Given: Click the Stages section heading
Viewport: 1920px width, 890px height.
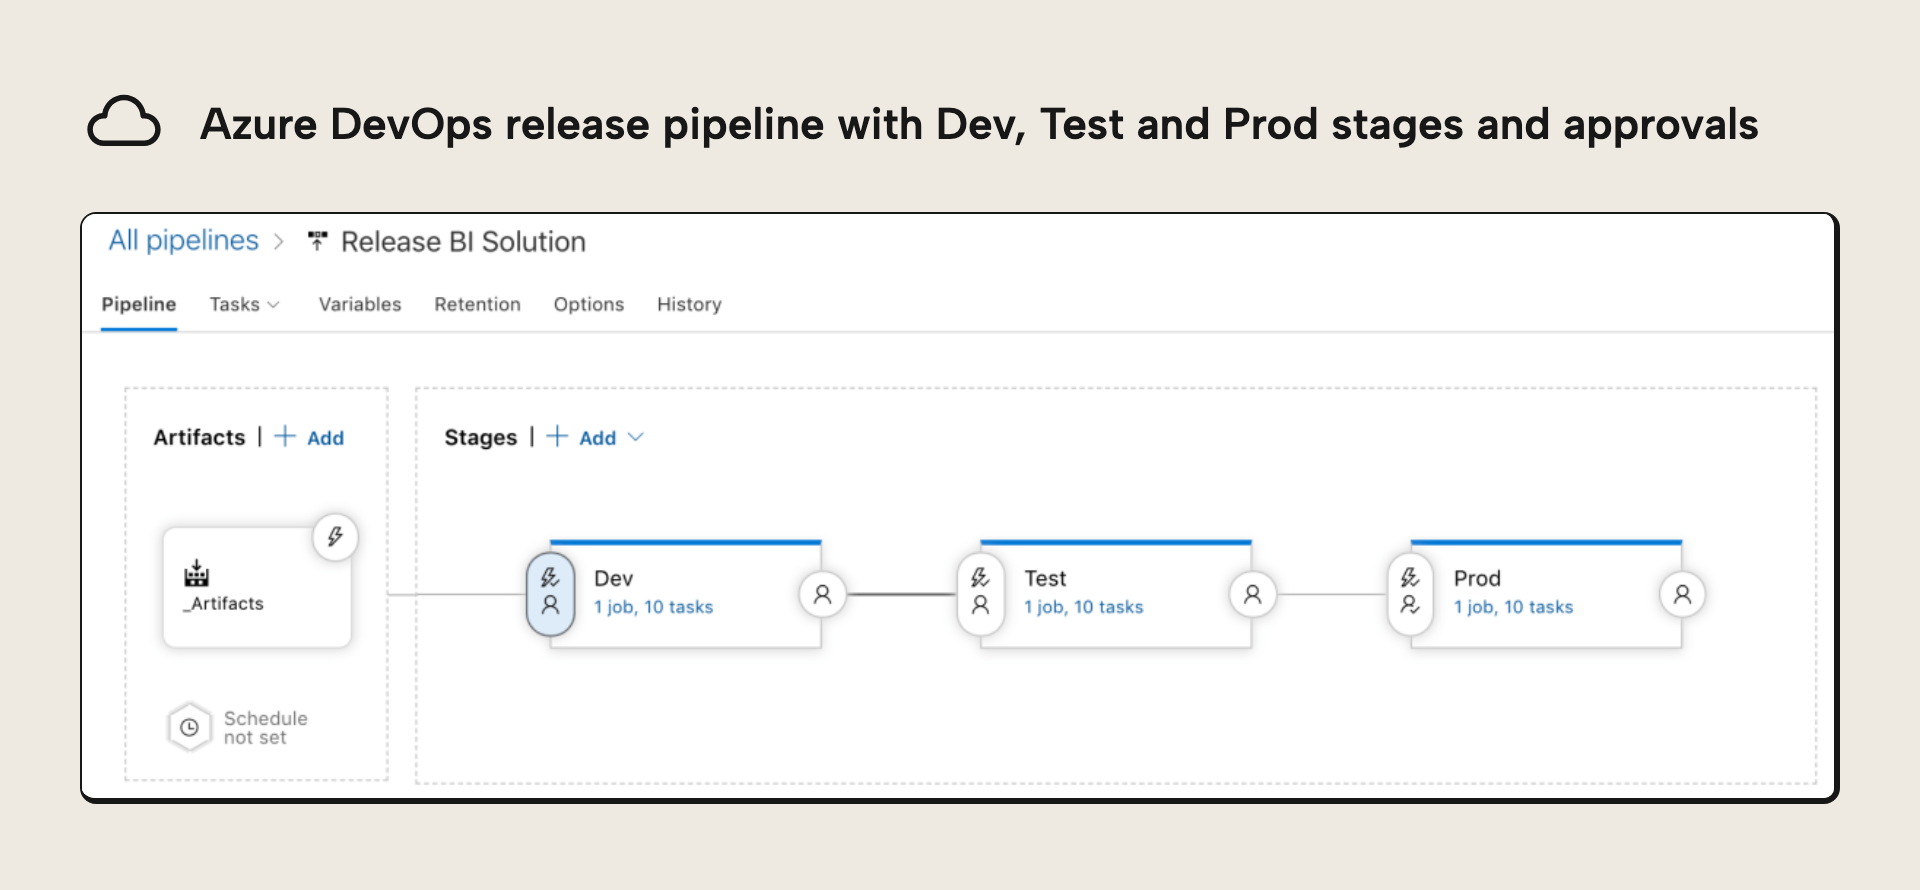Looking at the screenshot, I should pyautogui.click(x=481, y=437).
